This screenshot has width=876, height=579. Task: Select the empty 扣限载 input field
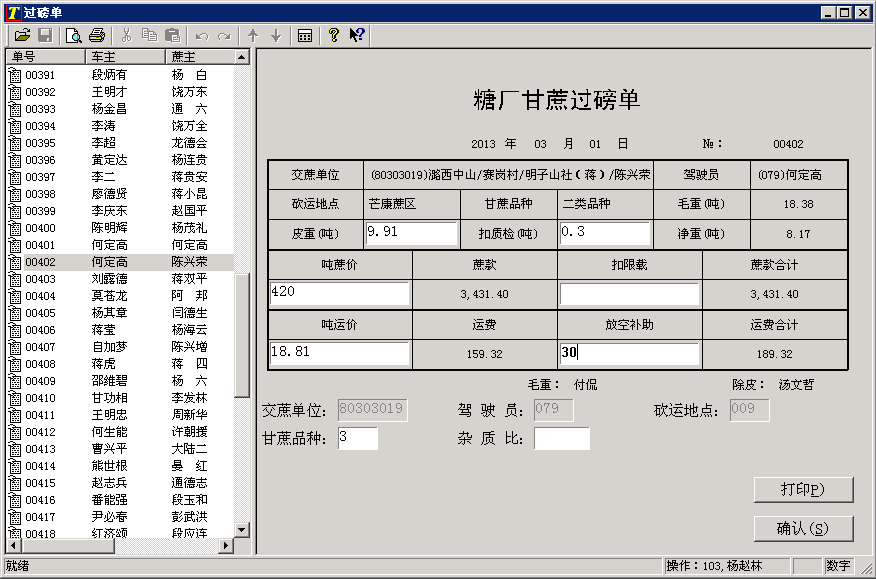630,294
